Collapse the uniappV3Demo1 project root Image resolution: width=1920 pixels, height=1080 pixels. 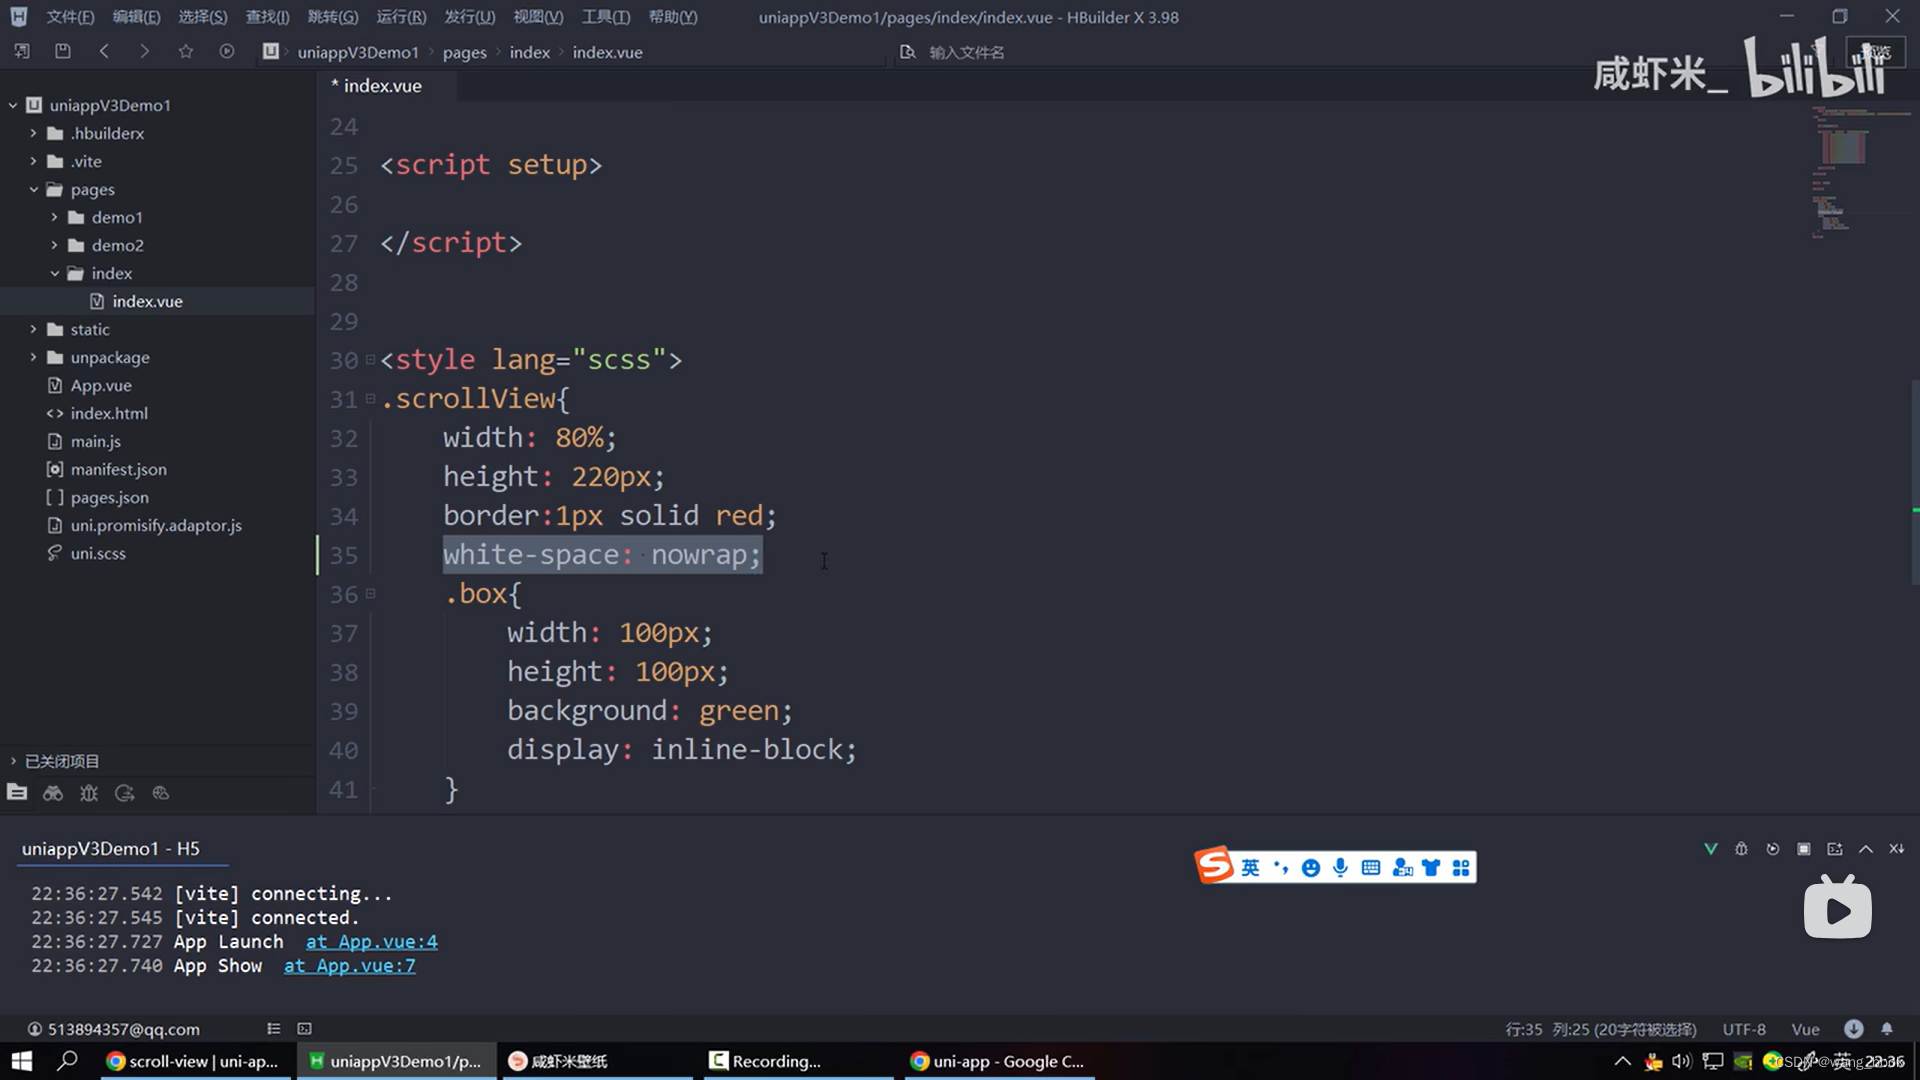pos(13,105)
